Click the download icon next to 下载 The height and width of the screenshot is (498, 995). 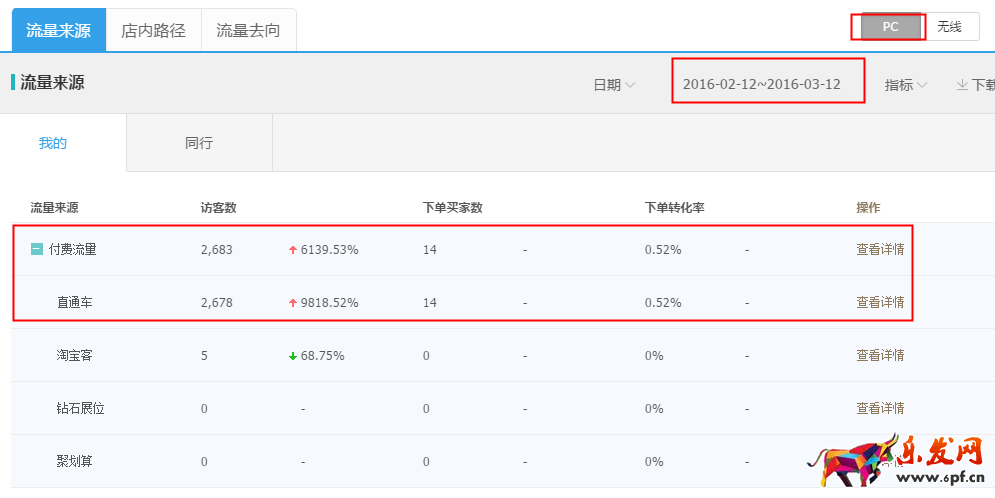click(x=962, y=85)
